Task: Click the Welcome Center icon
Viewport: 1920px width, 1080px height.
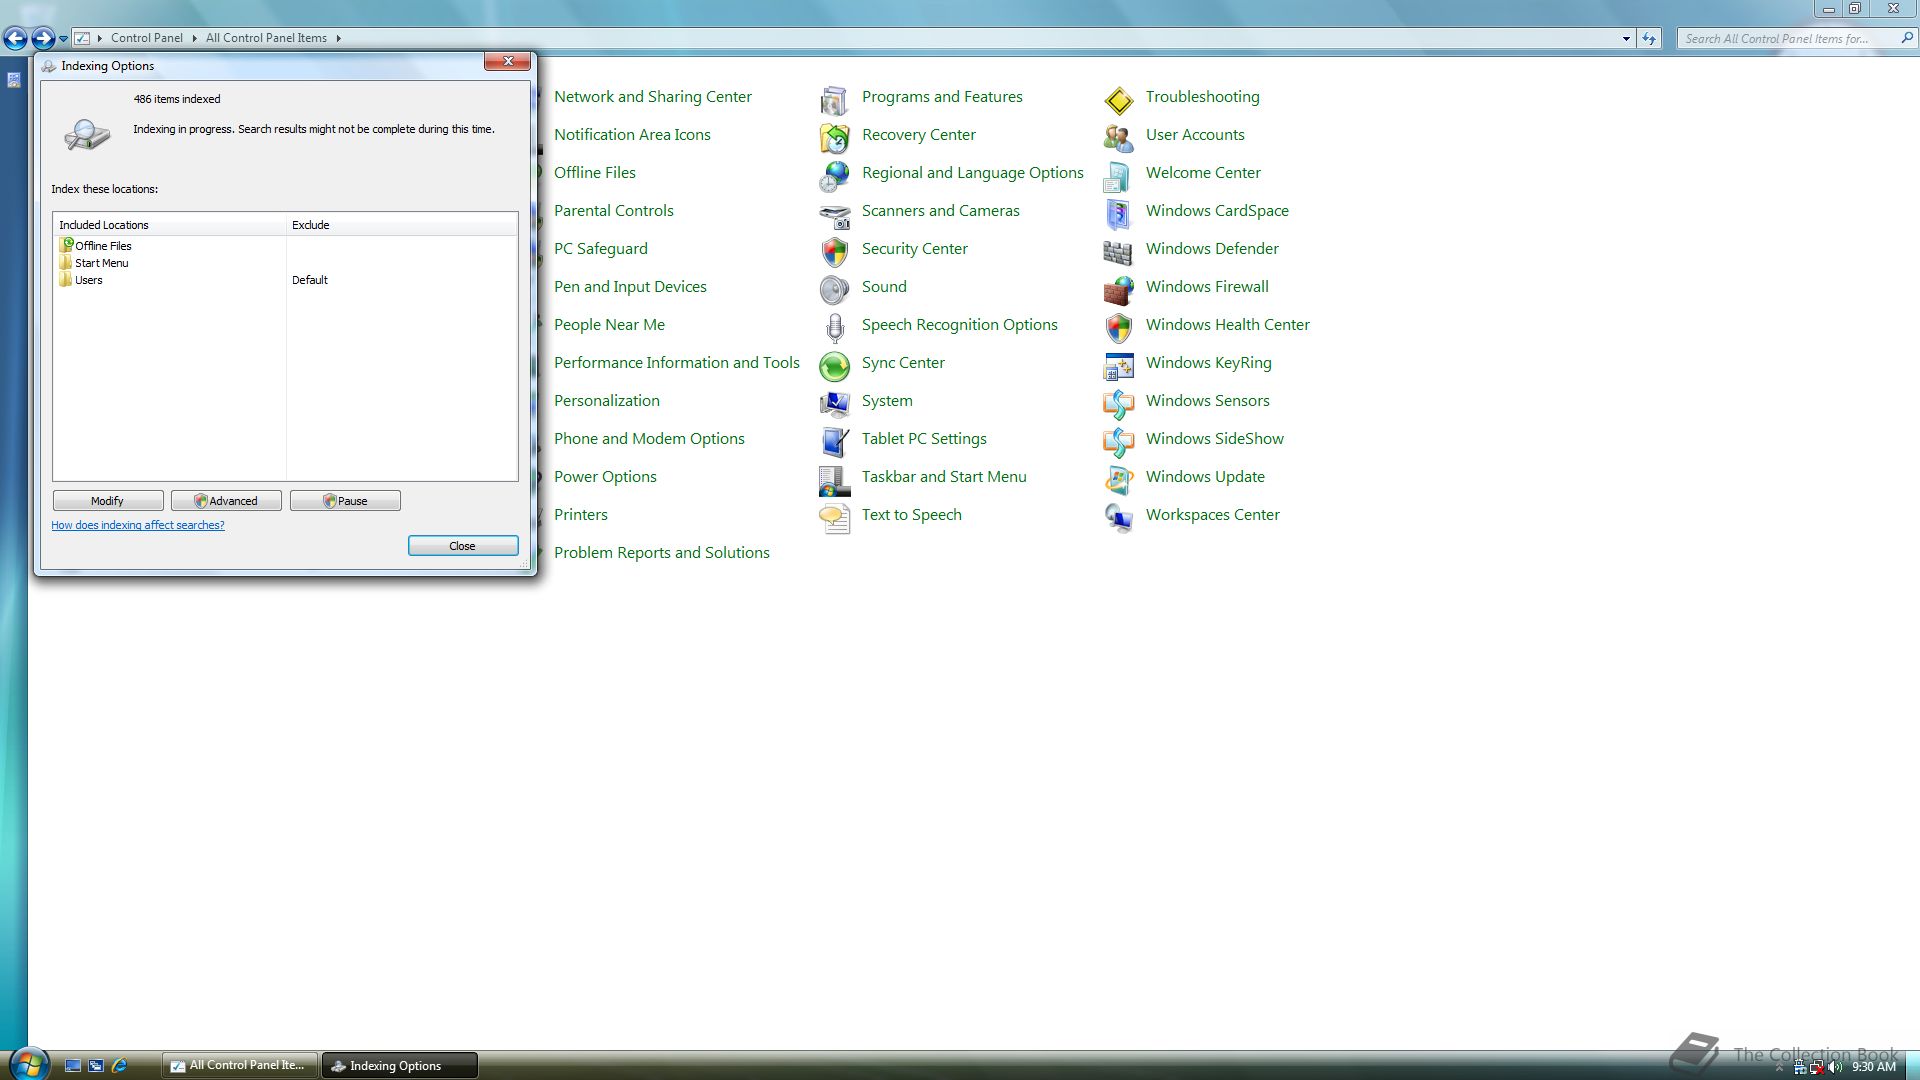Action: [x=1118, y=176]
